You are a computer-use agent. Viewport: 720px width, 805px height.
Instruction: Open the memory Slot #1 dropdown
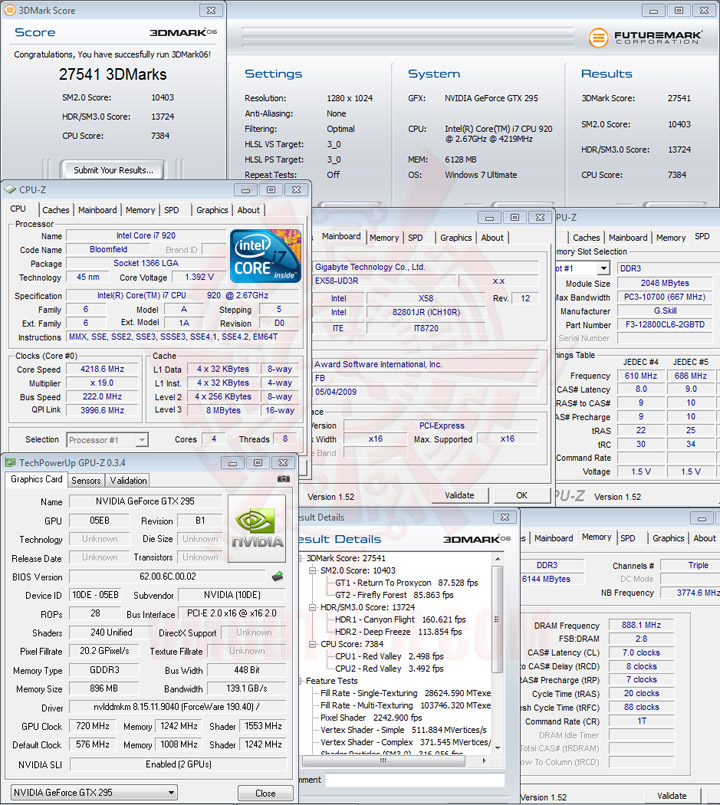tap(603, 268)
